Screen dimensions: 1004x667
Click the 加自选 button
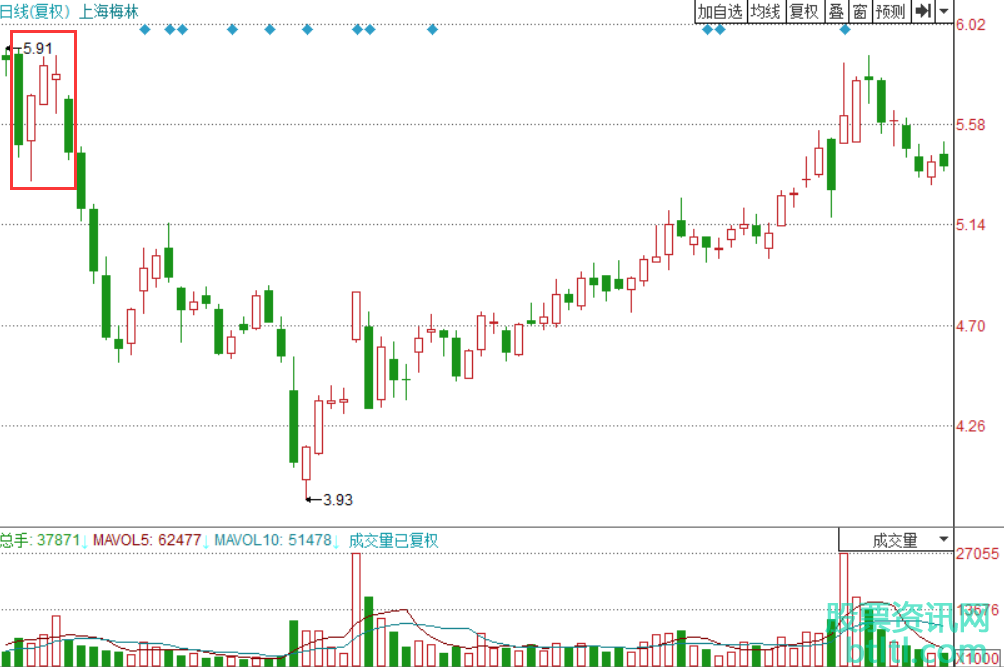click(x=720, y=11)
